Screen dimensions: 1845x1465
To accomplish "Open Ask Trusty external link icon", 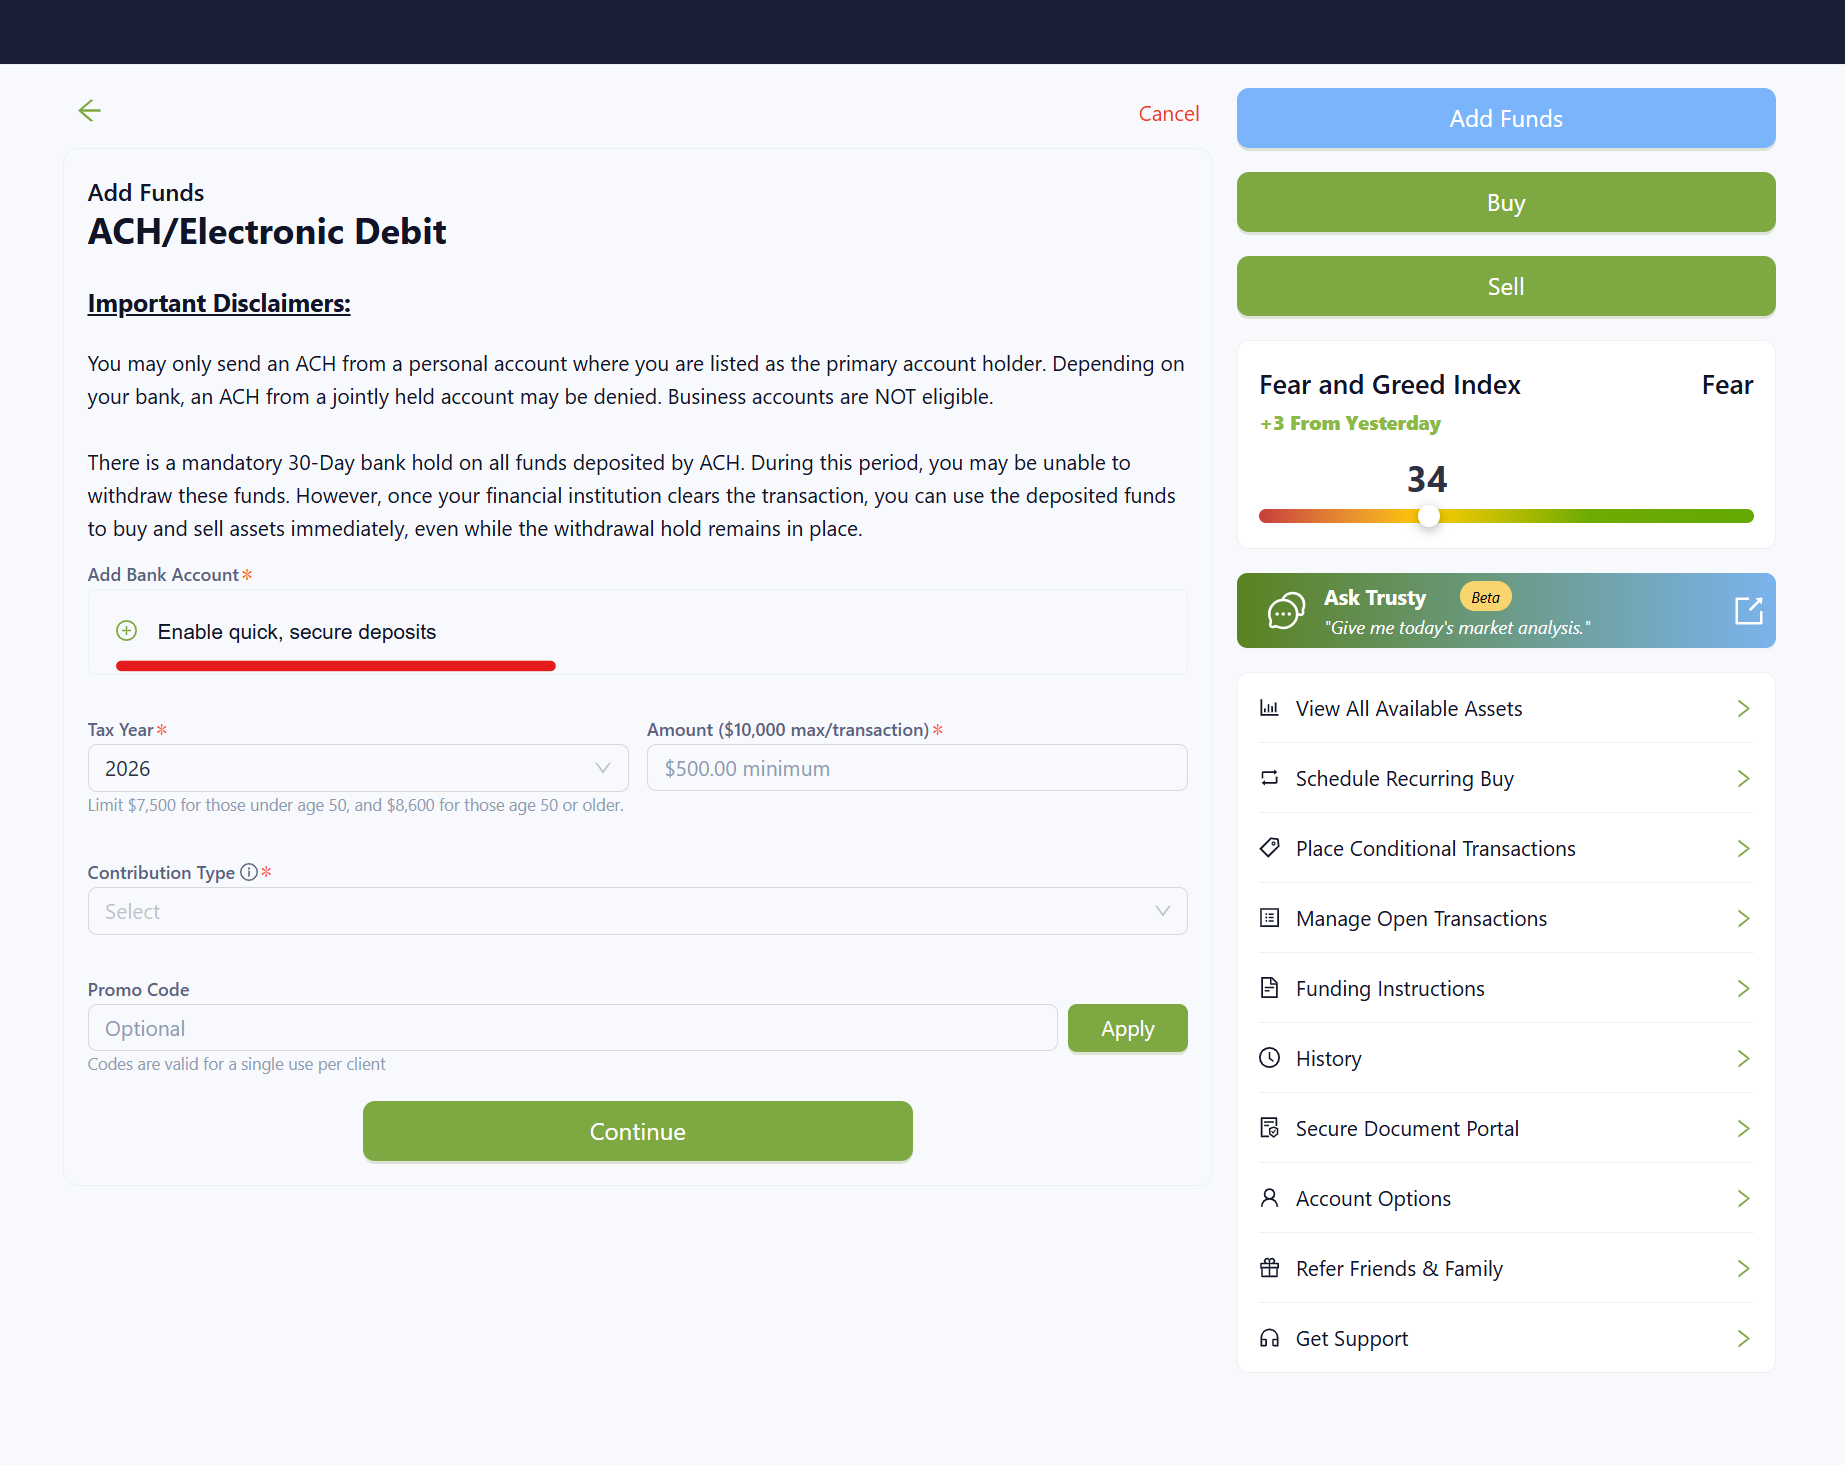I will [x=1748, y=610].
